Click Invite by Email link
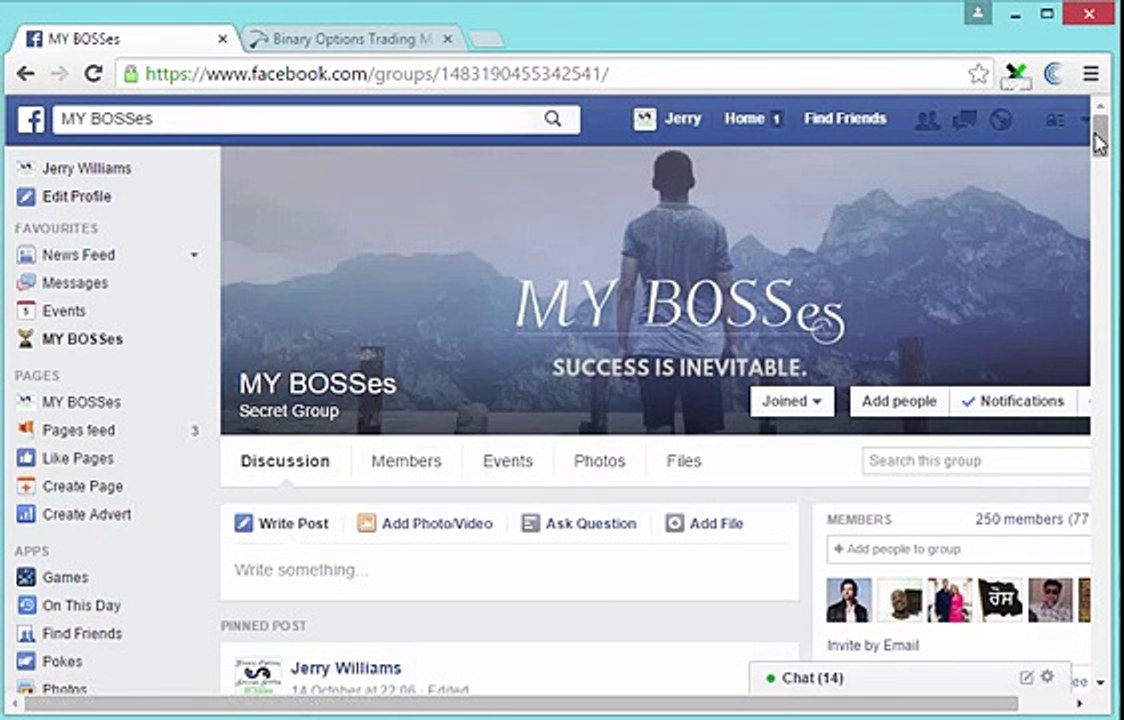This screenshot has height=720, width=1124. [872, 645]
